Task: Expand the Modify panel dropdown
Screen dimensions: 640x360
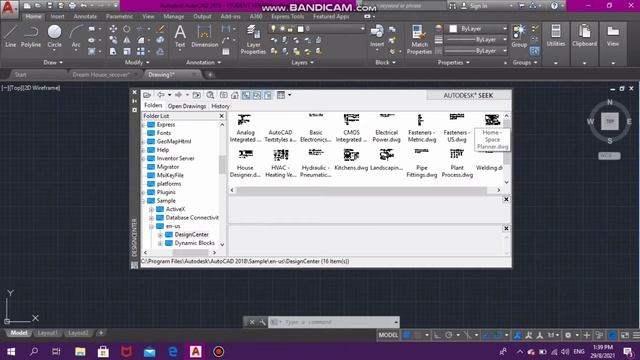Action: click(137, 62)
